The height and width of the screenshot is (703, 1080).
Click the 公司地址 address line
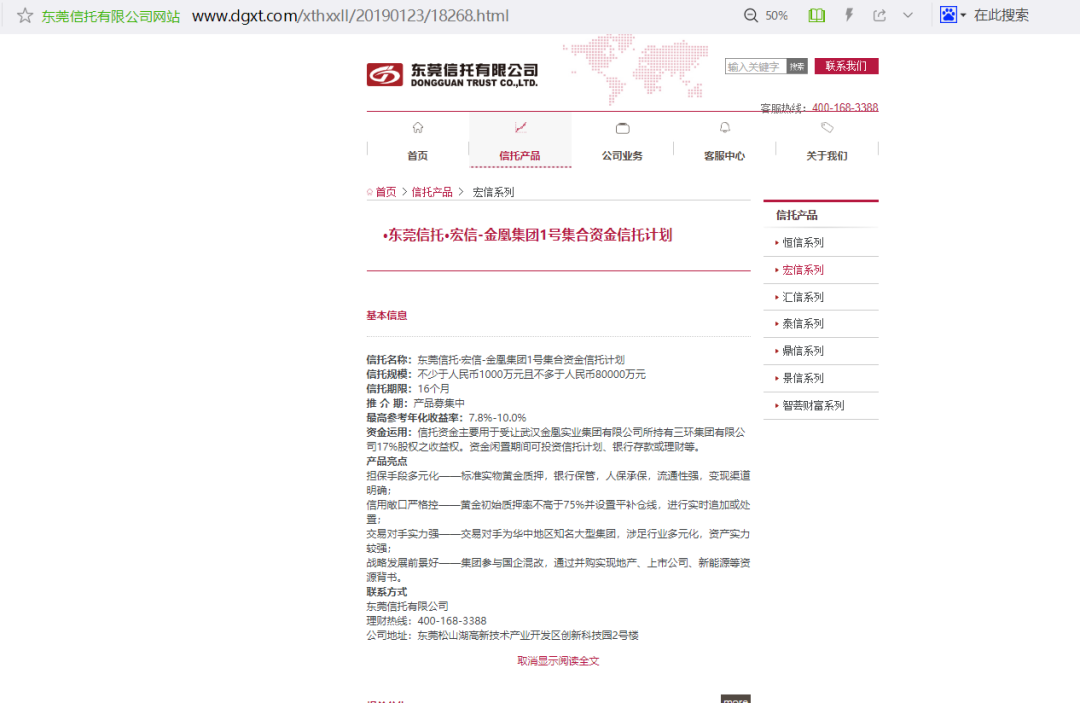click(x=503, y=636)
